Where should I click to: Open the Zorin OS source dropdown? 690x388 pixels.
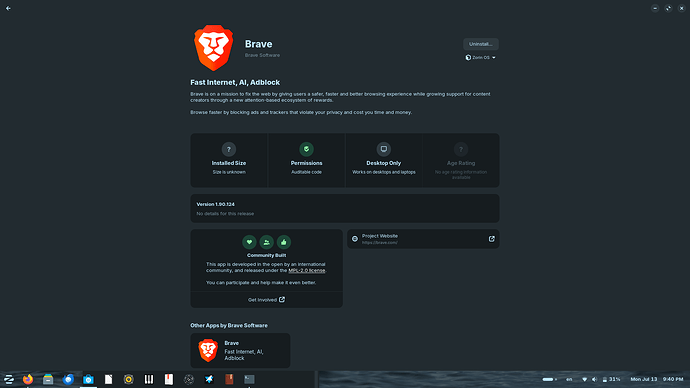(481, 58)
